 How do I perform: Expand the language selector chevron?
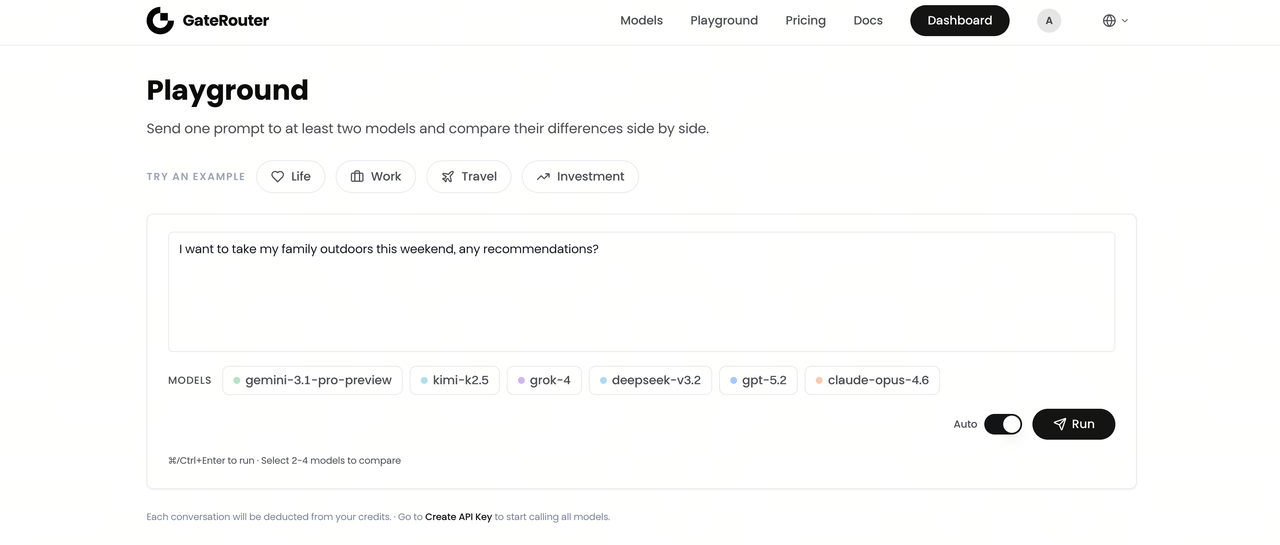point(1125,20)
